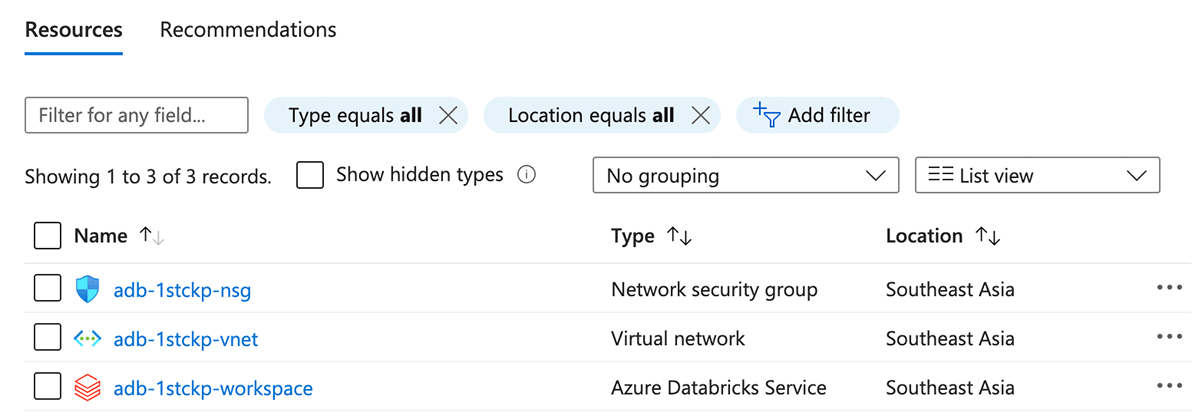Open the ellipsis menu for adb-1stckp-workspace
Image resolution: width=1200 pixels, height=419 pixels.
point(1168,387)
